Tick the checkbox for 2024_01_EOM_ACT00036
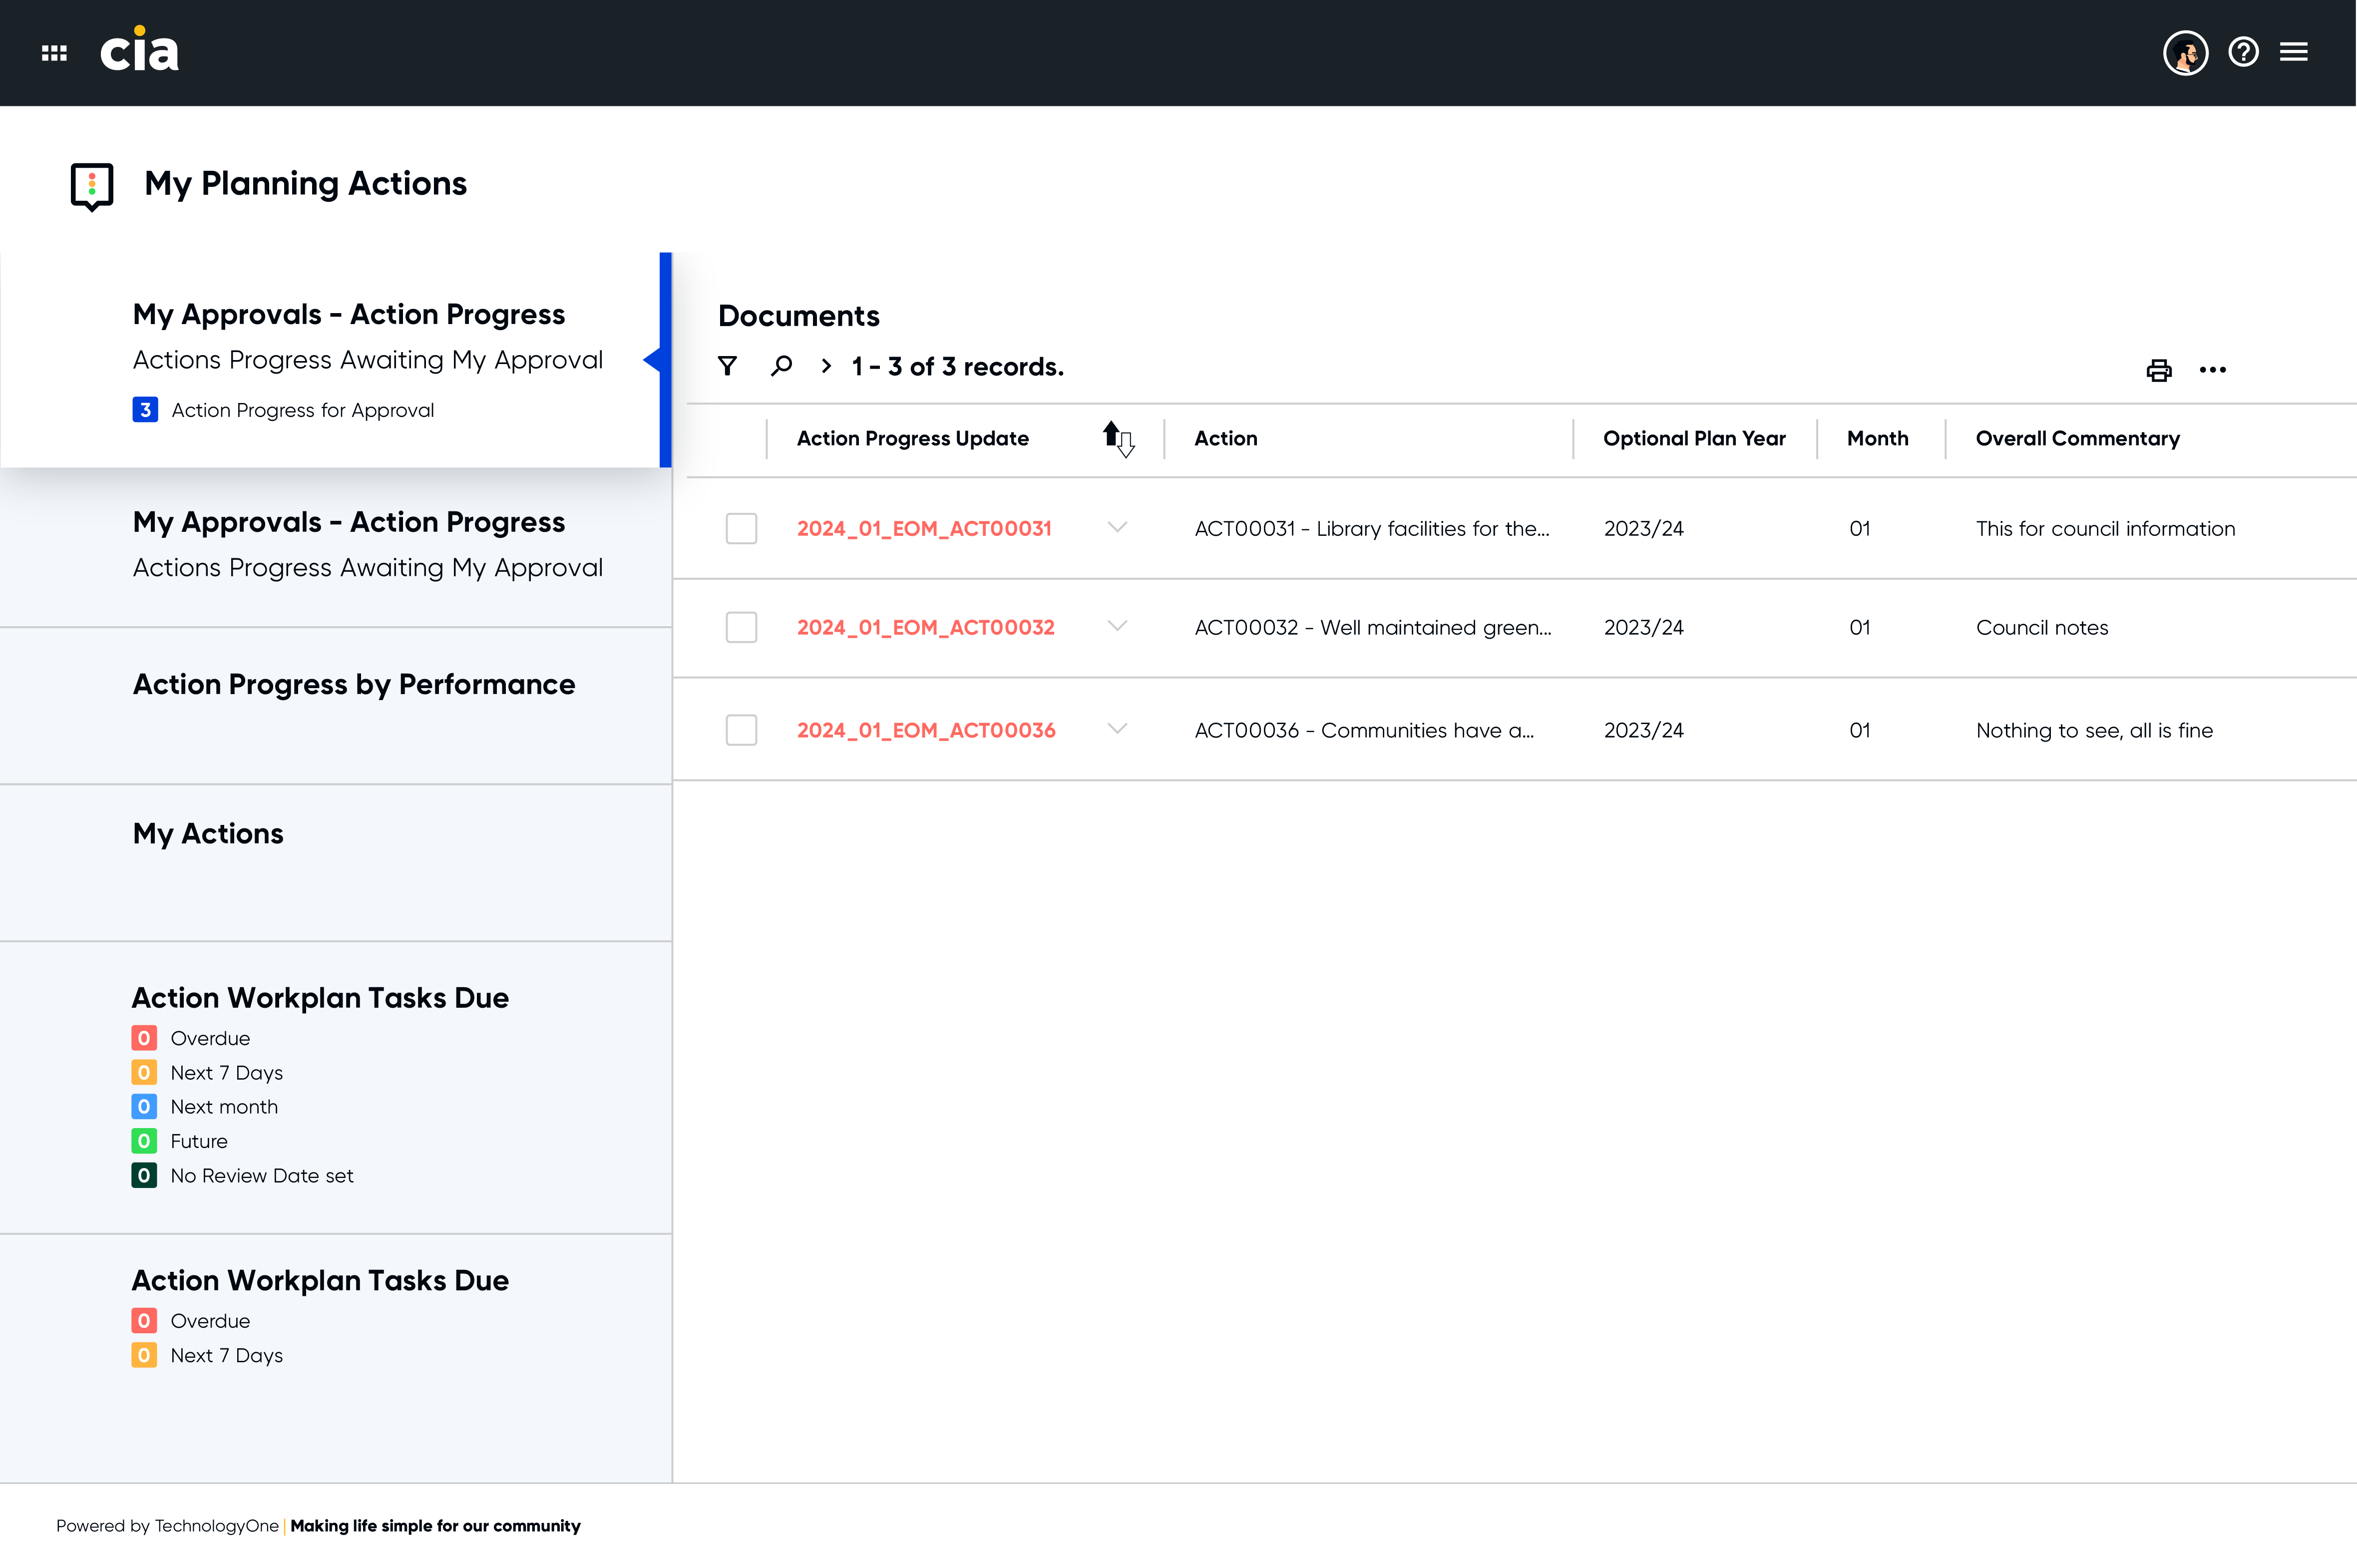2357x1568 pixels. tap(741, 730)
